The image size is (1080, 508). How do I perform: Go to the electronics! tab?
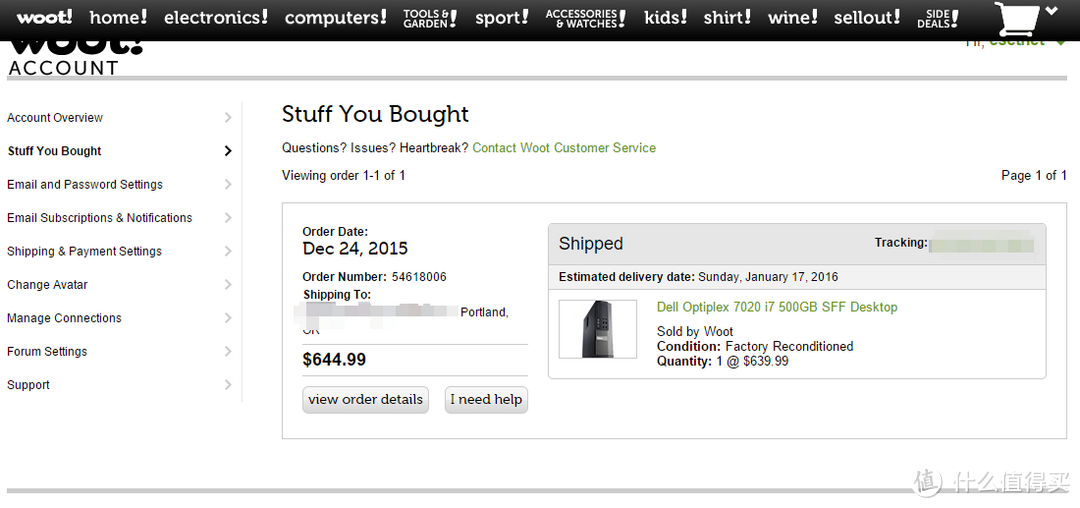pos(216,17)
